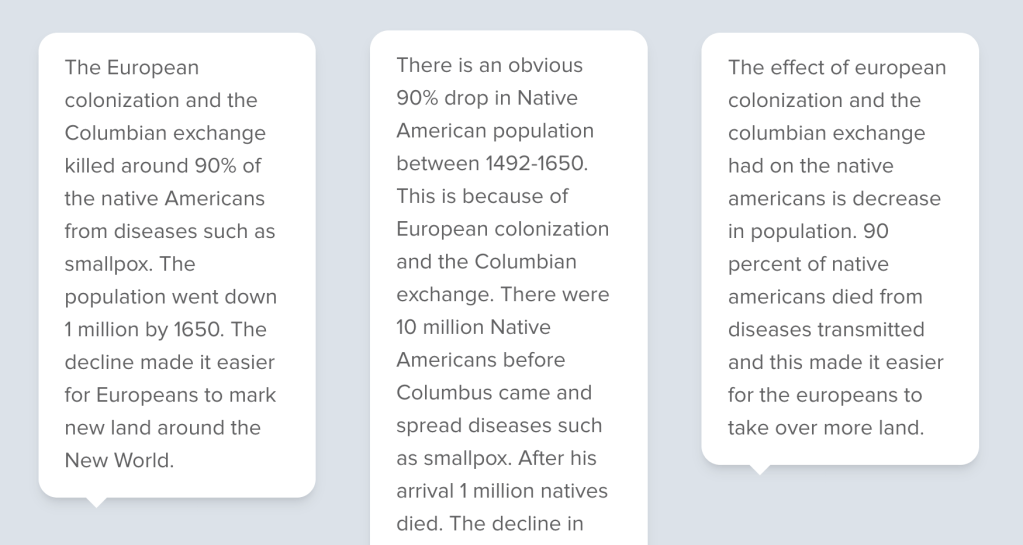Click the "New World." text line
This screenshot has width=1023, height=545.
pos(119,461)
